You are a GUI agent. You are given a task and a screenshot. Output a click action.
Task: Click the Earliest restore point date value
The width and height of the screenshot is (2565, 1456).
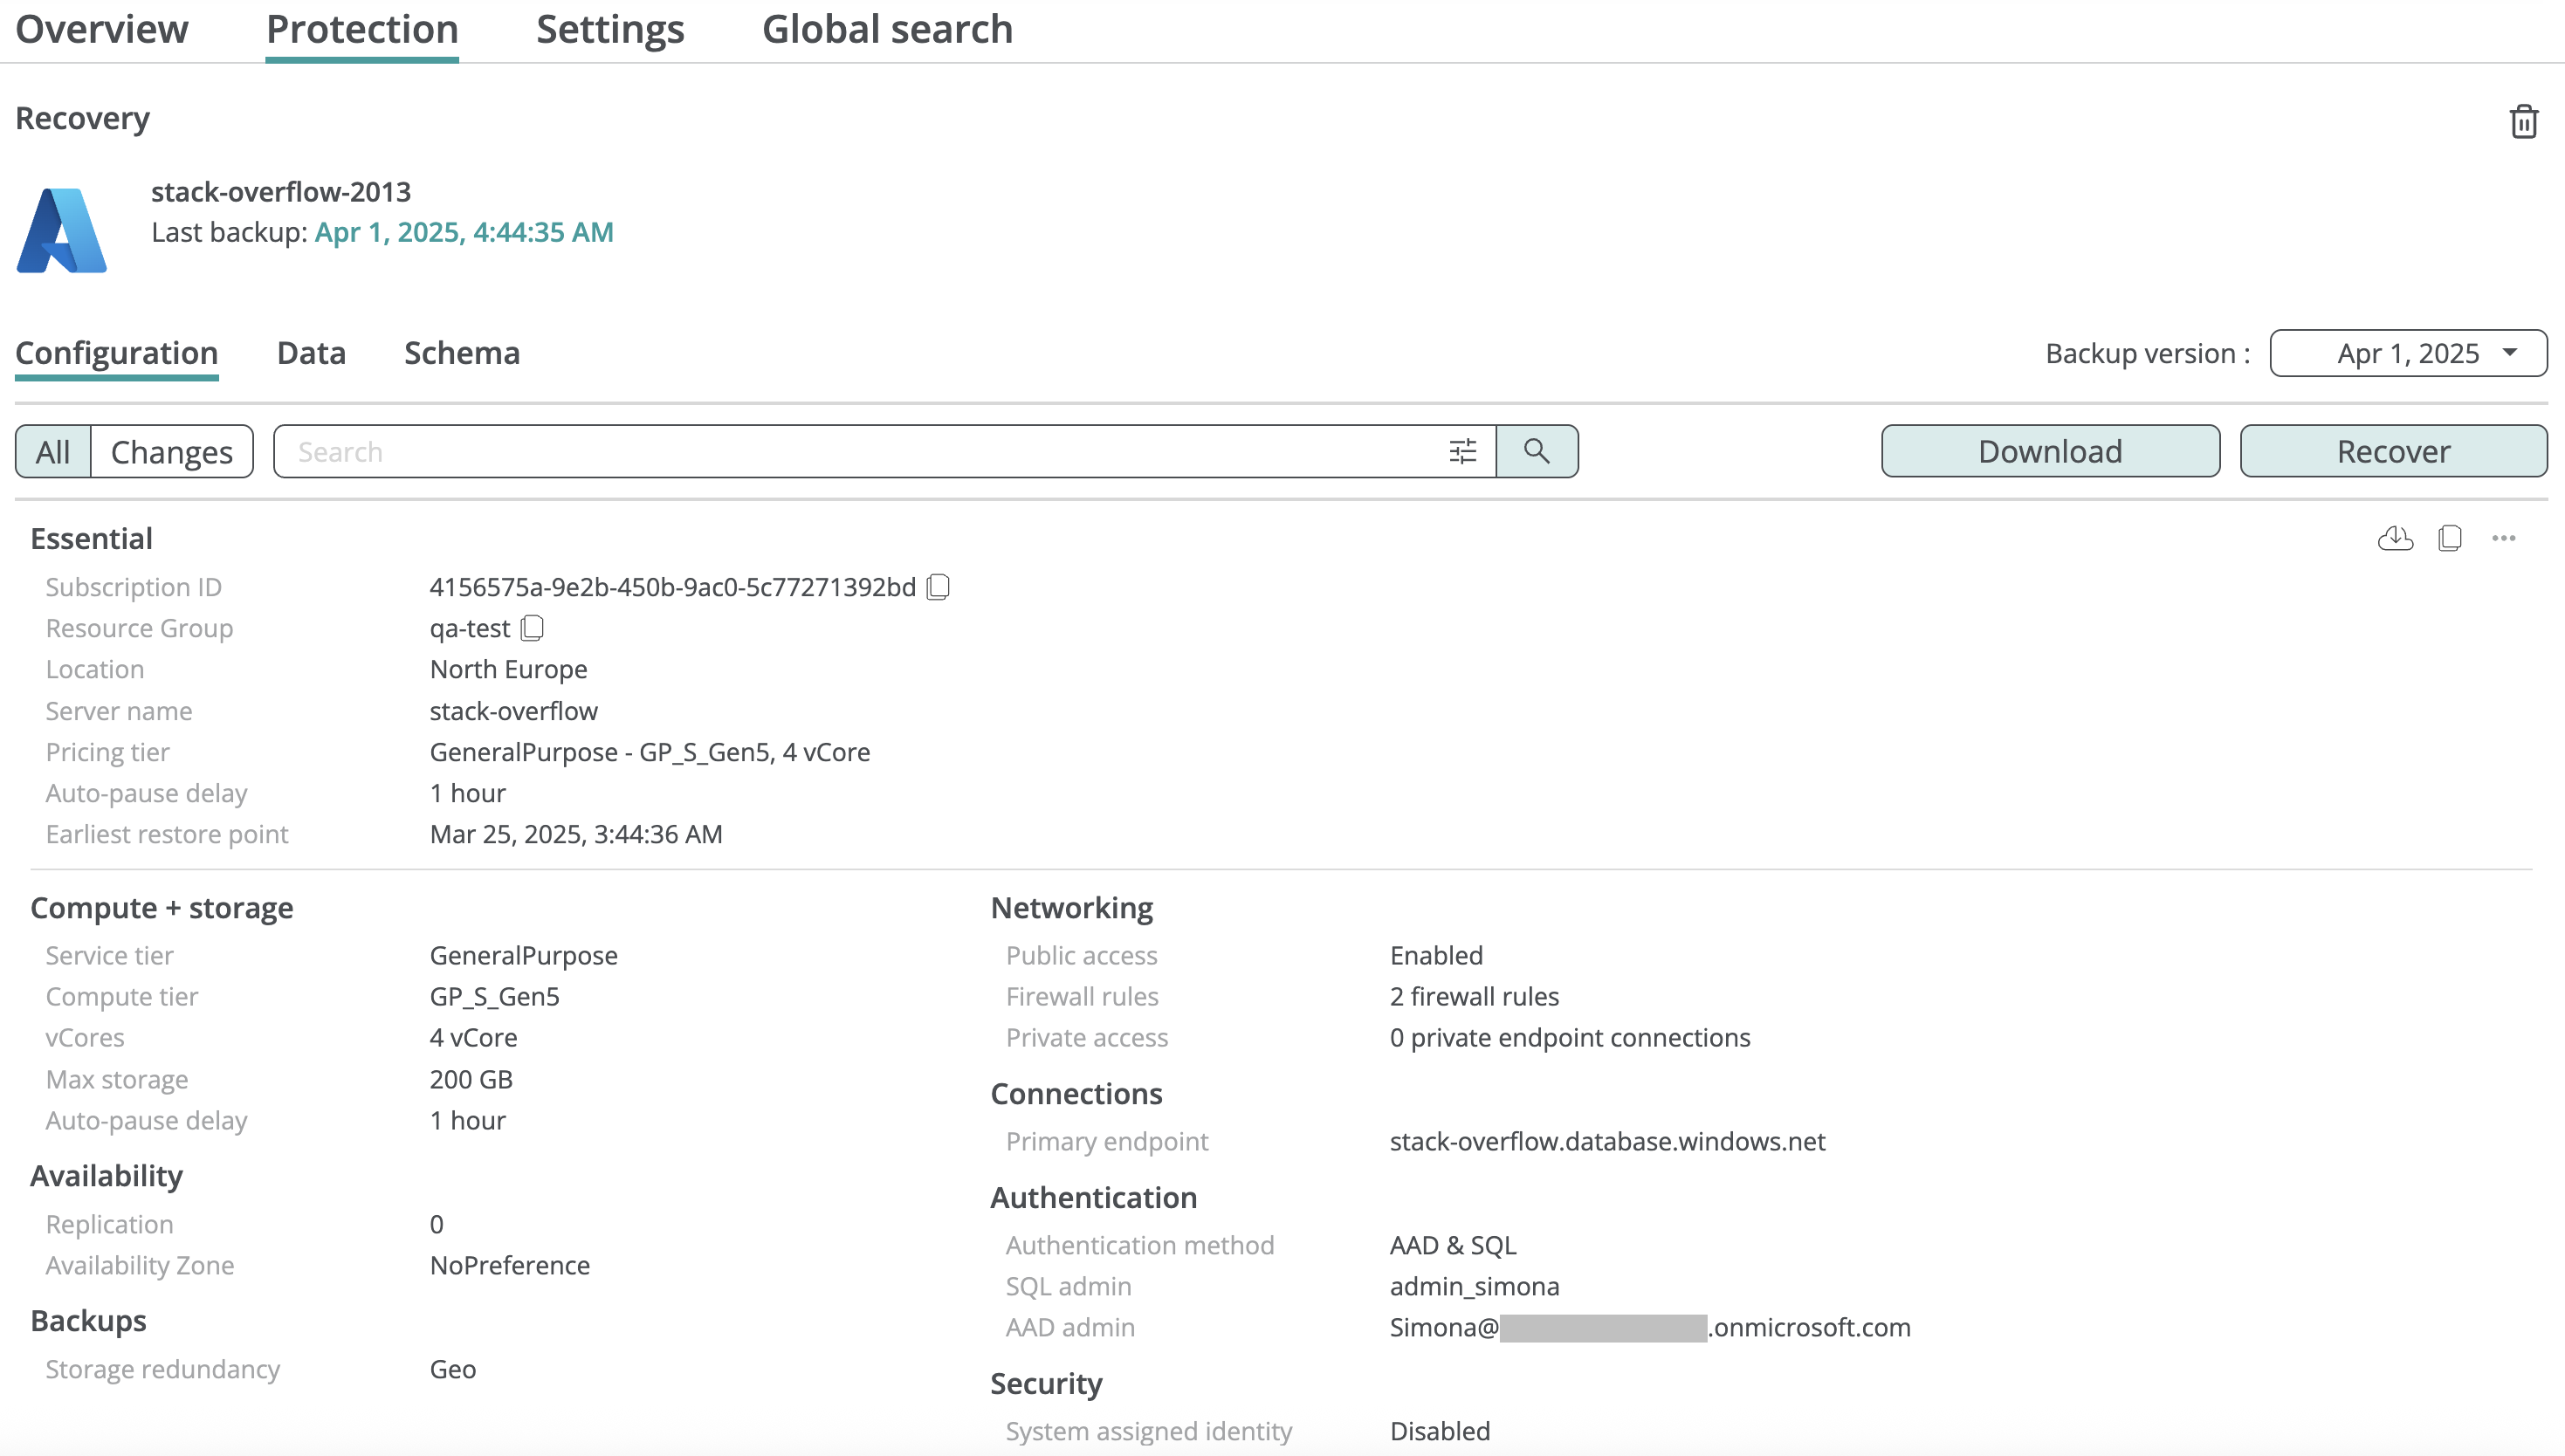(576, 834)
